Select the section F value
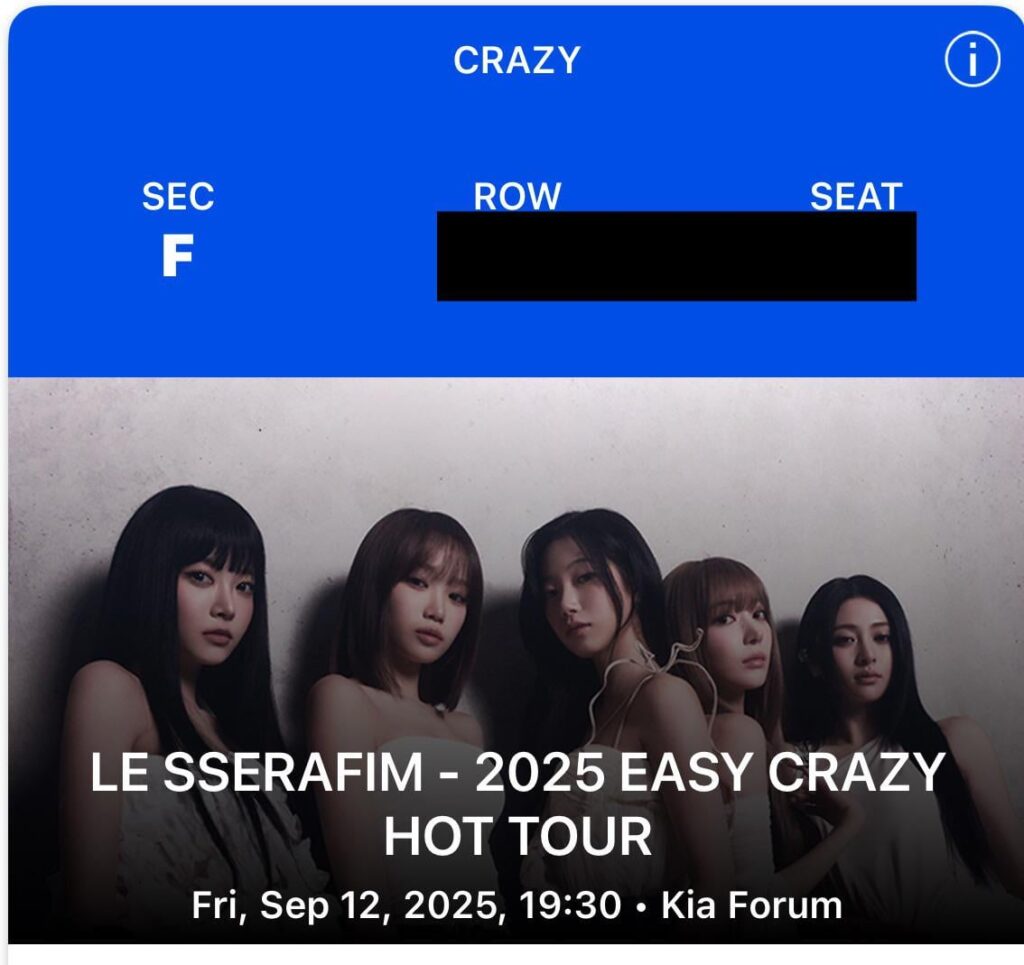The height and width of the screenshot is (965, 1024). [177, 258]
